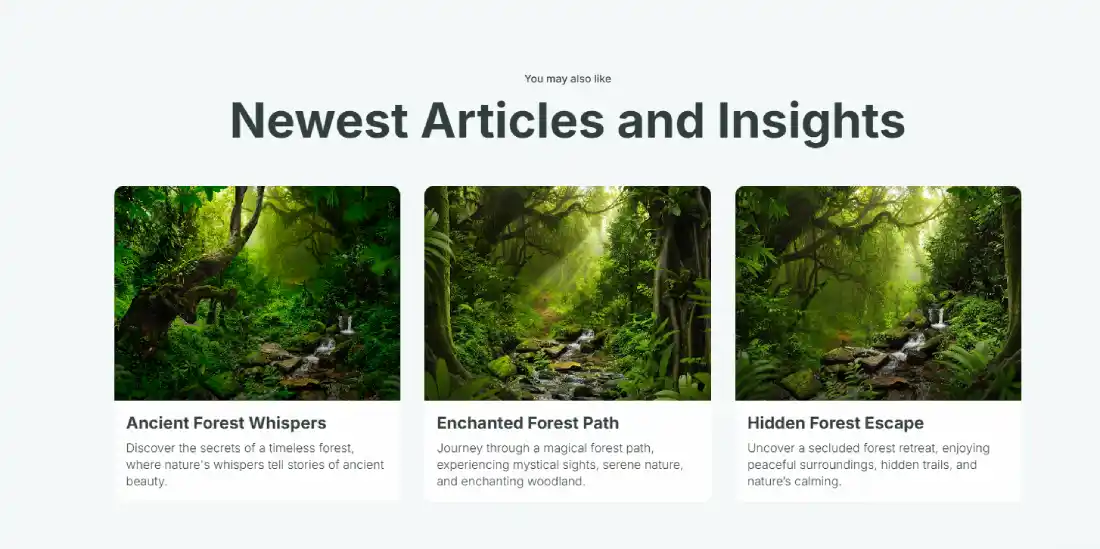Click the 'You may also like' label
Image resolution: width=1100 pixels, height=549 pixels.
pos(568,79)
